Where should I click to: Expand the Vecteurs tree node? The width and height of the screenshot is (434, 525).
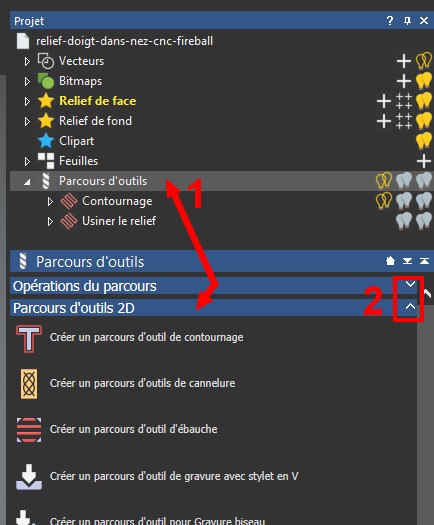tap(27, 61)
